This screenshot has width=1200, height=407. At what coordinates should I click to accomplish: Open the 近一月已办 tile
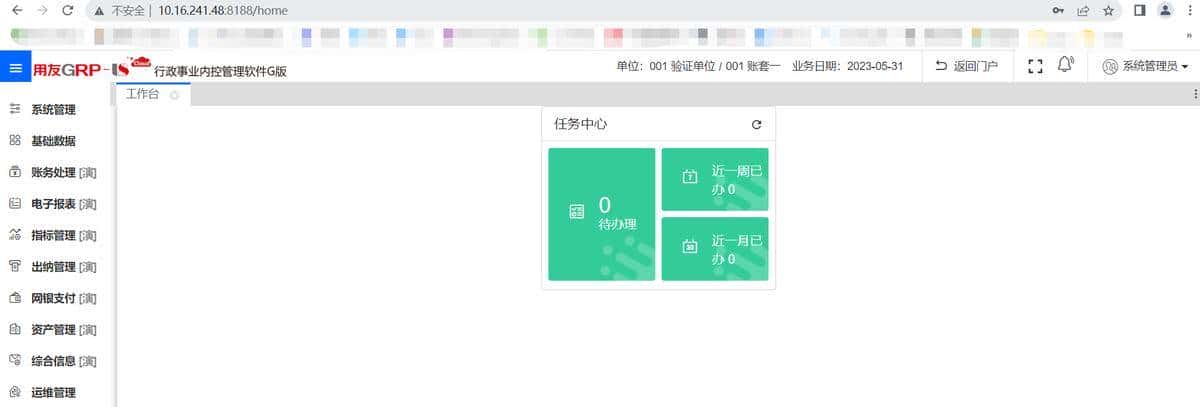tap(715, 249)
